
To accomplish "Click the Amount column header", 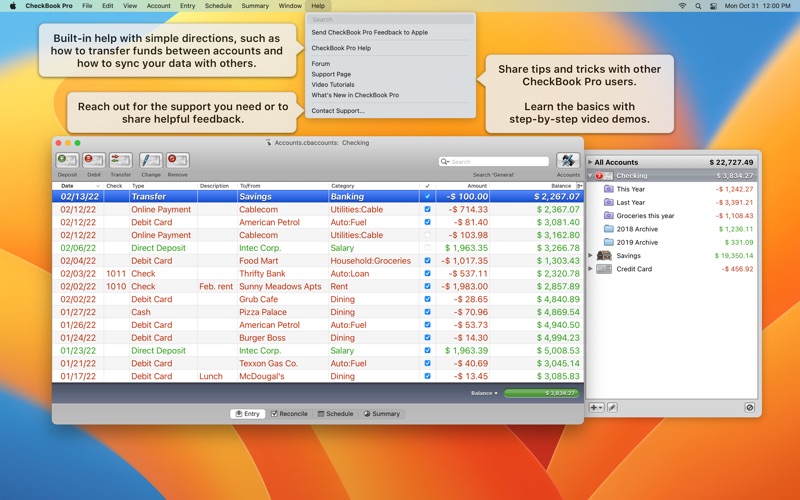I will pyautogui.click(x=462, y=186).
